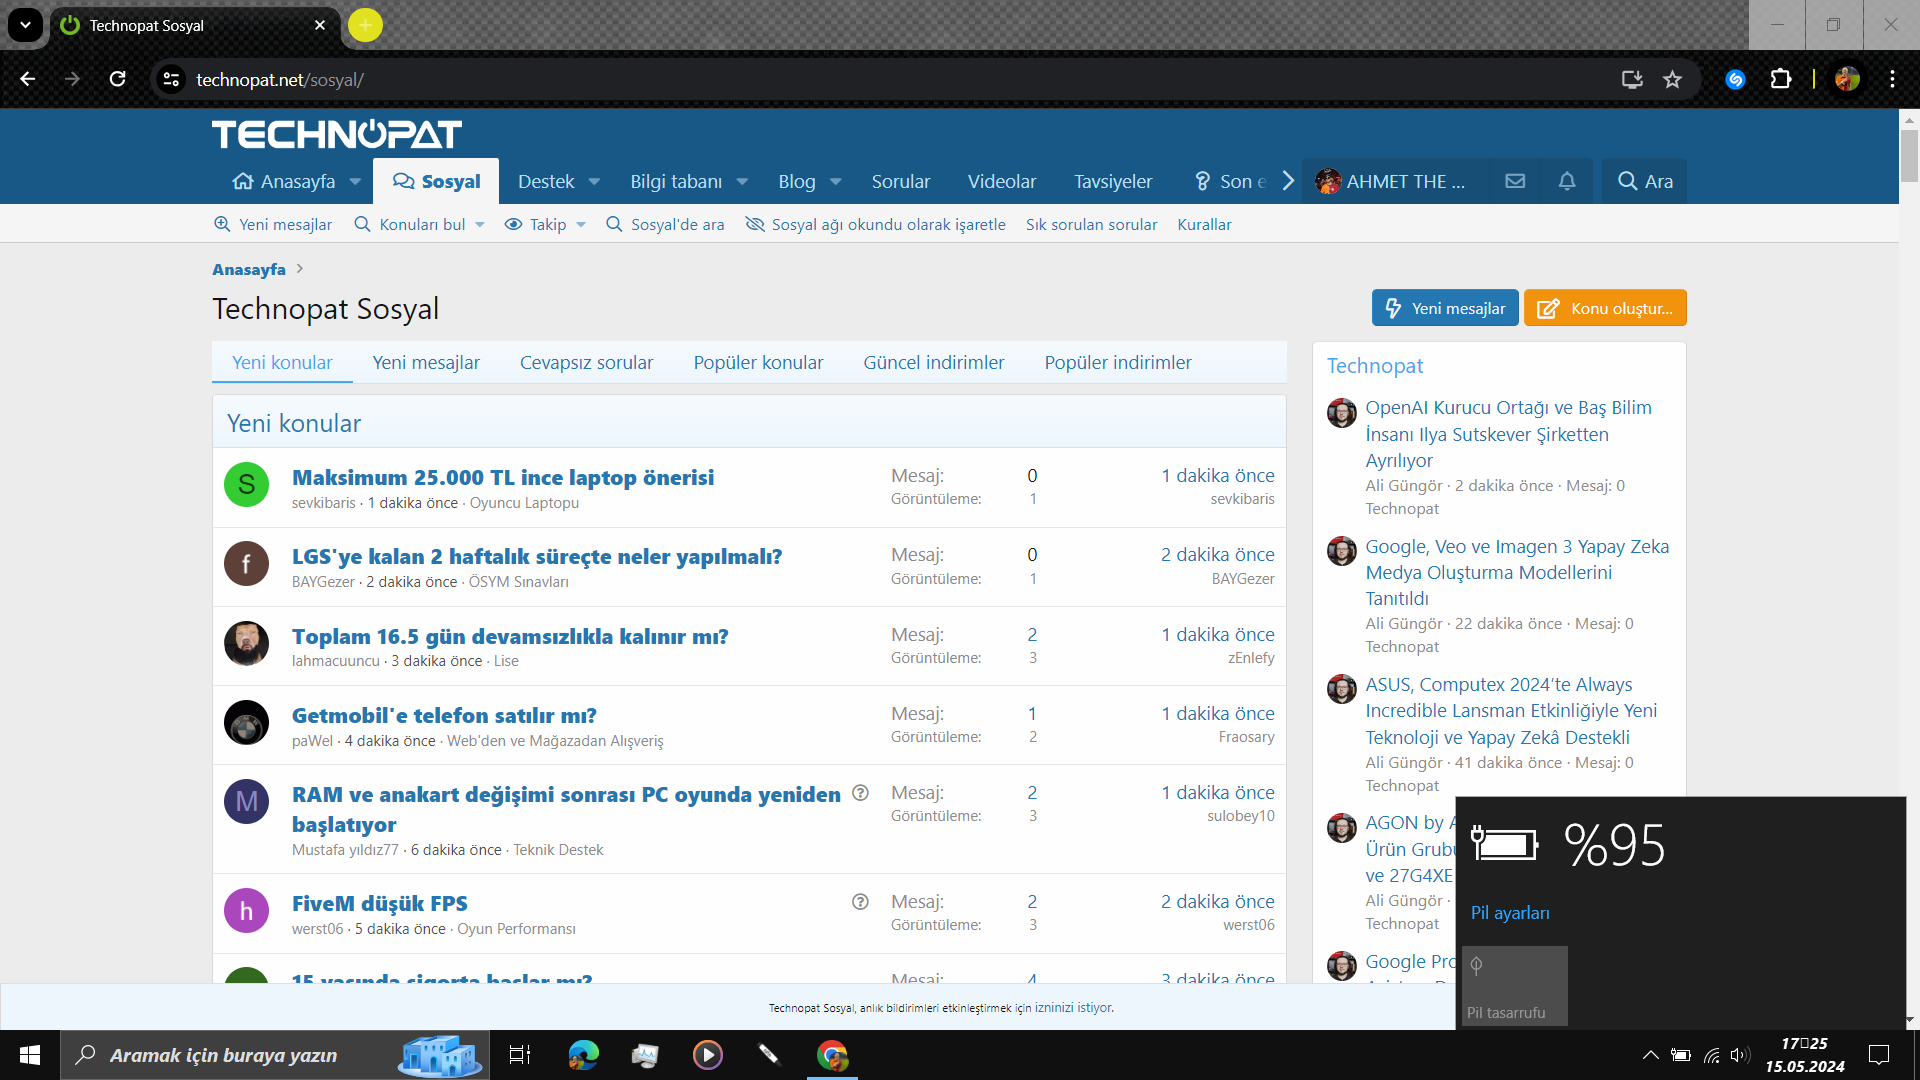The height and width of the screenshot is (1080, 1920).
Task: Click the Windows Task View icon
Action: 520,1055
